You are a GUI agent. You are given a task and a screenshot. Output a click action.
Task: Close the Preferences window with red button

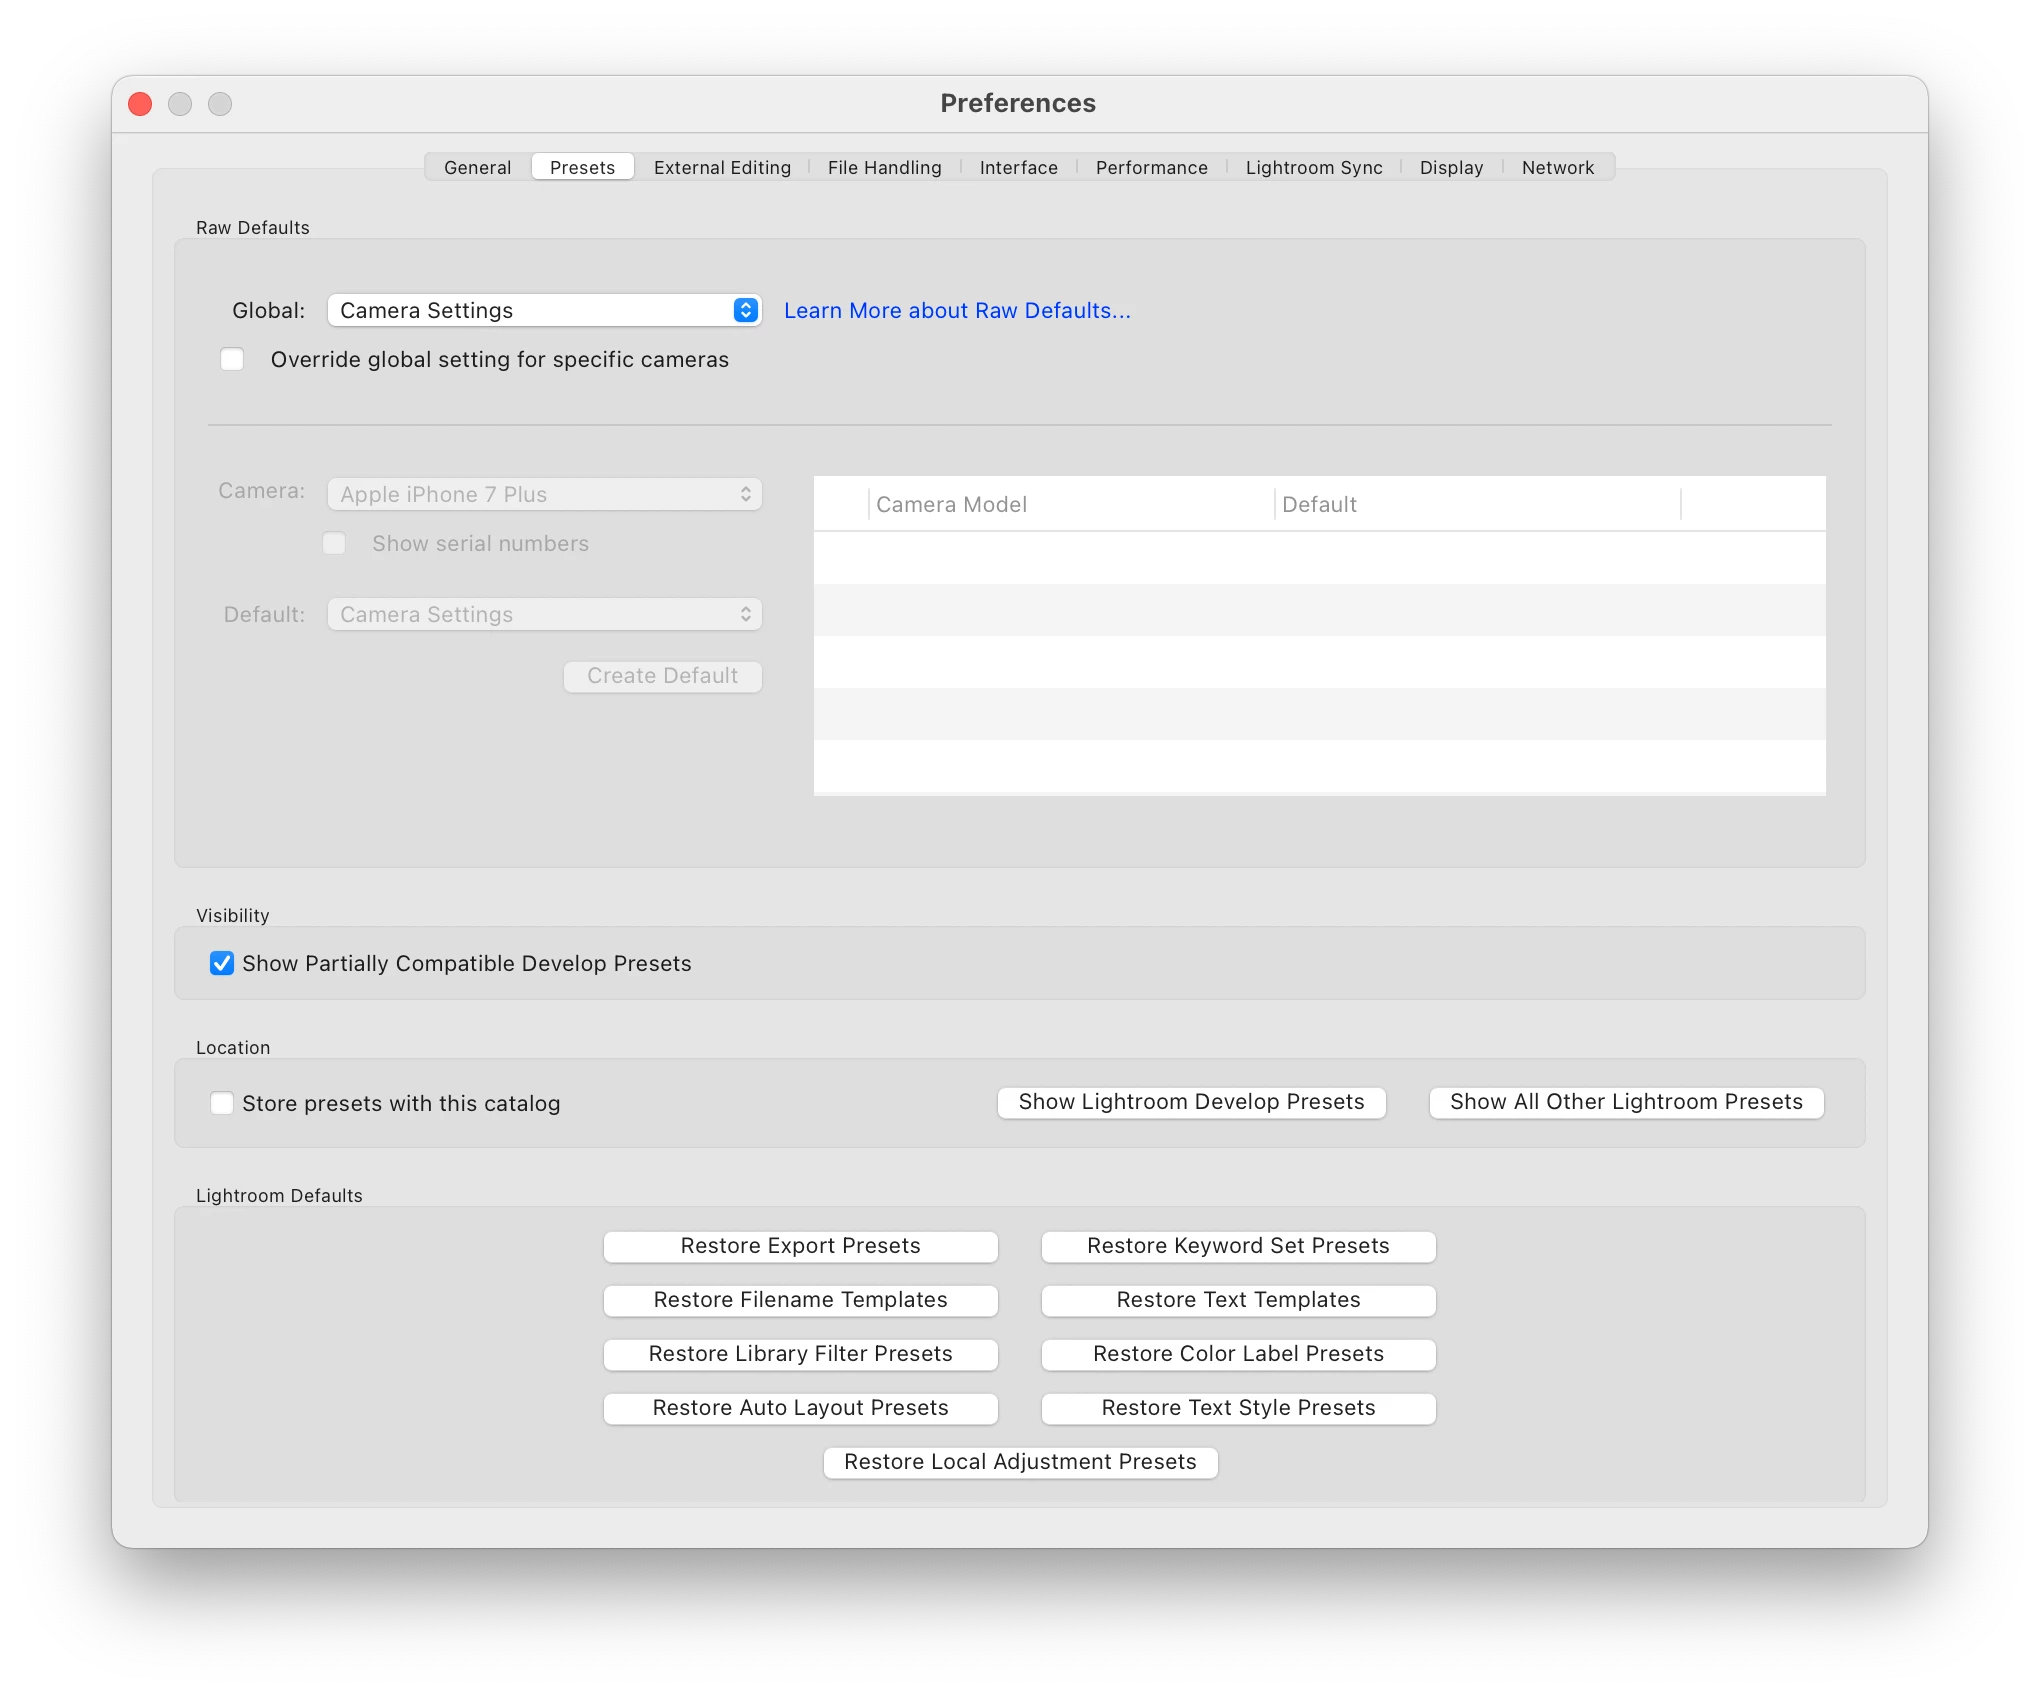click(x=140, y=104)
